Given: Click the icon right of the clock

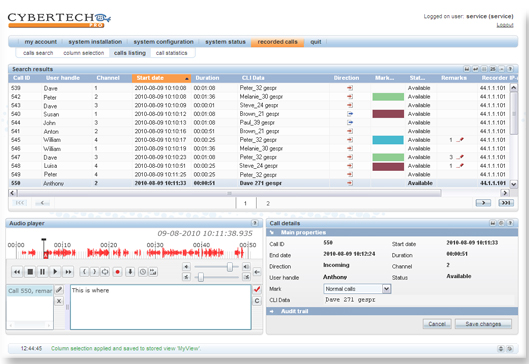Looking at the screenshot, I should click(x=153, y=272).
